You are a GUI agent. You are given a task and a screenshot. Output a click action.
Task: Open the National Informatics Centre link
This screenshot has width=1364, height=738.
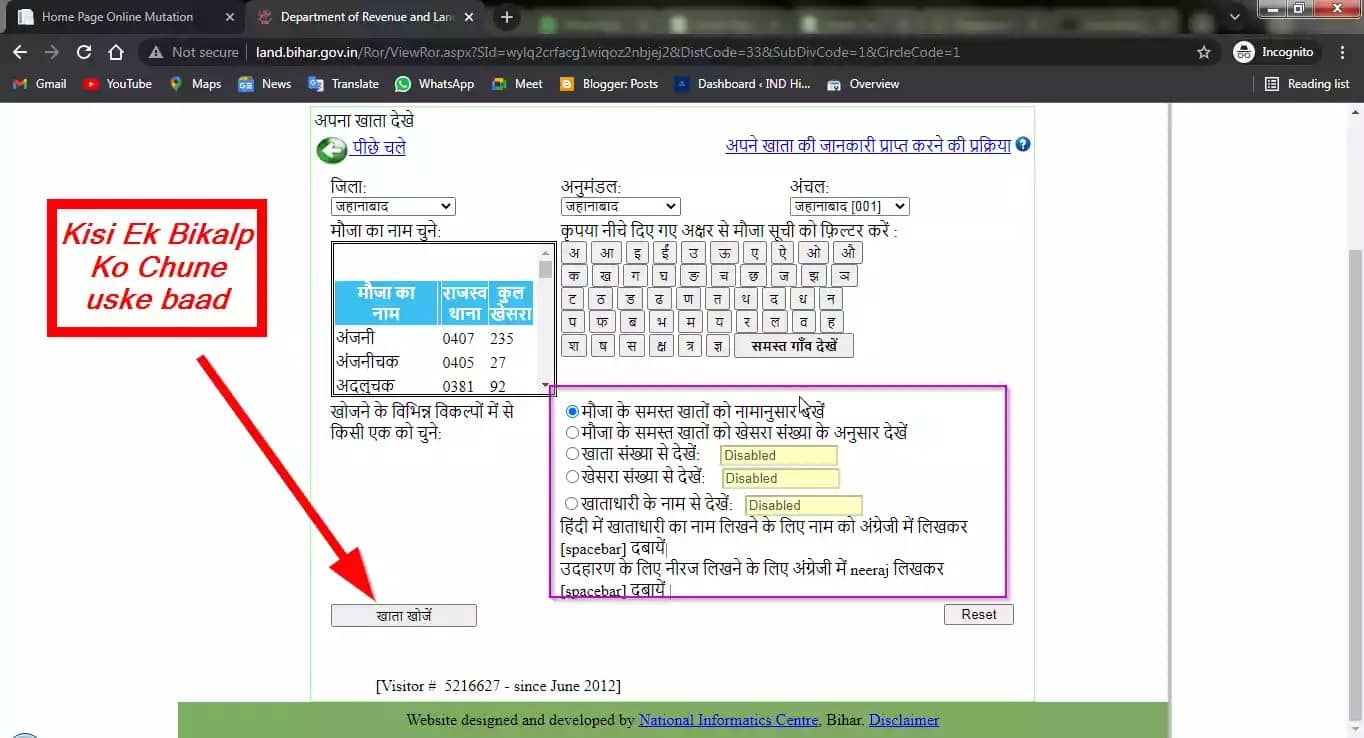(x=728, y=720)
